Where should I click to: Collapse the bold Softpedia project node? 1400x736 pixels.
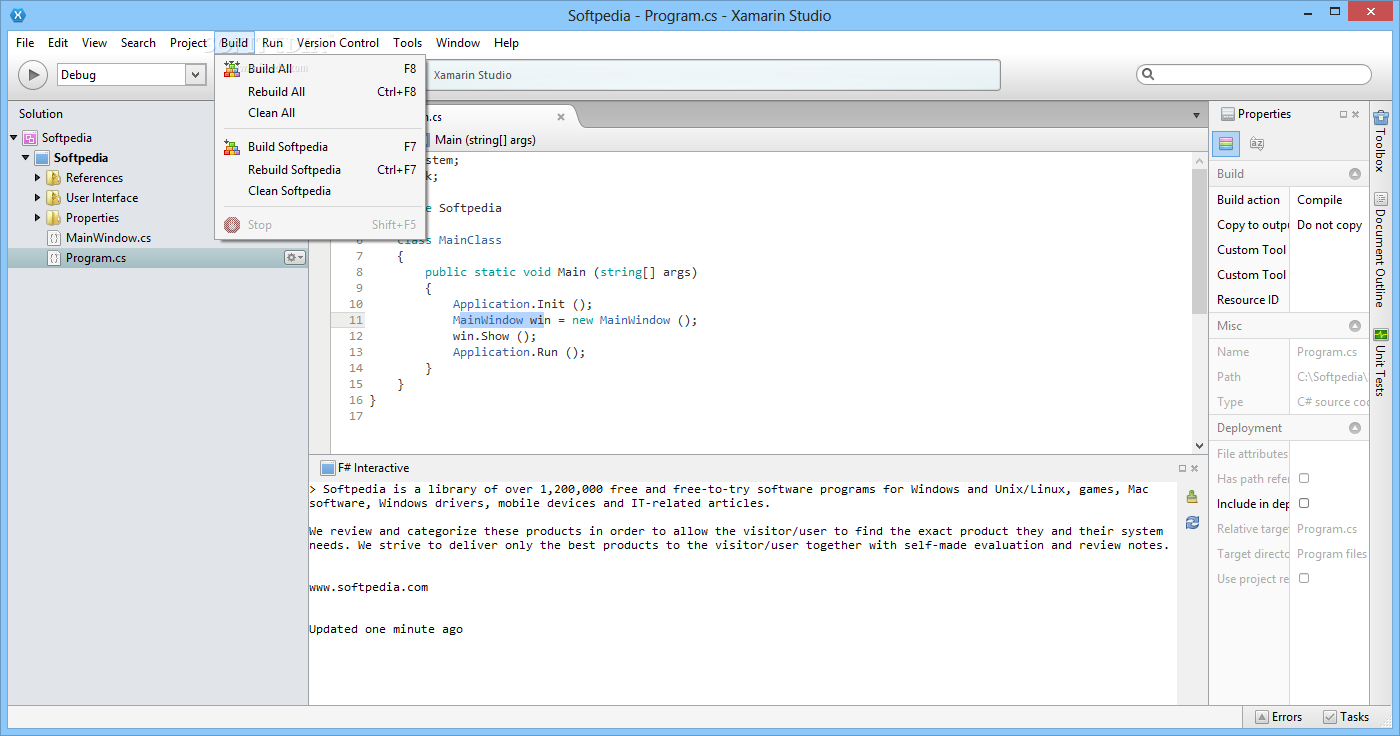[x=26, y=158]
